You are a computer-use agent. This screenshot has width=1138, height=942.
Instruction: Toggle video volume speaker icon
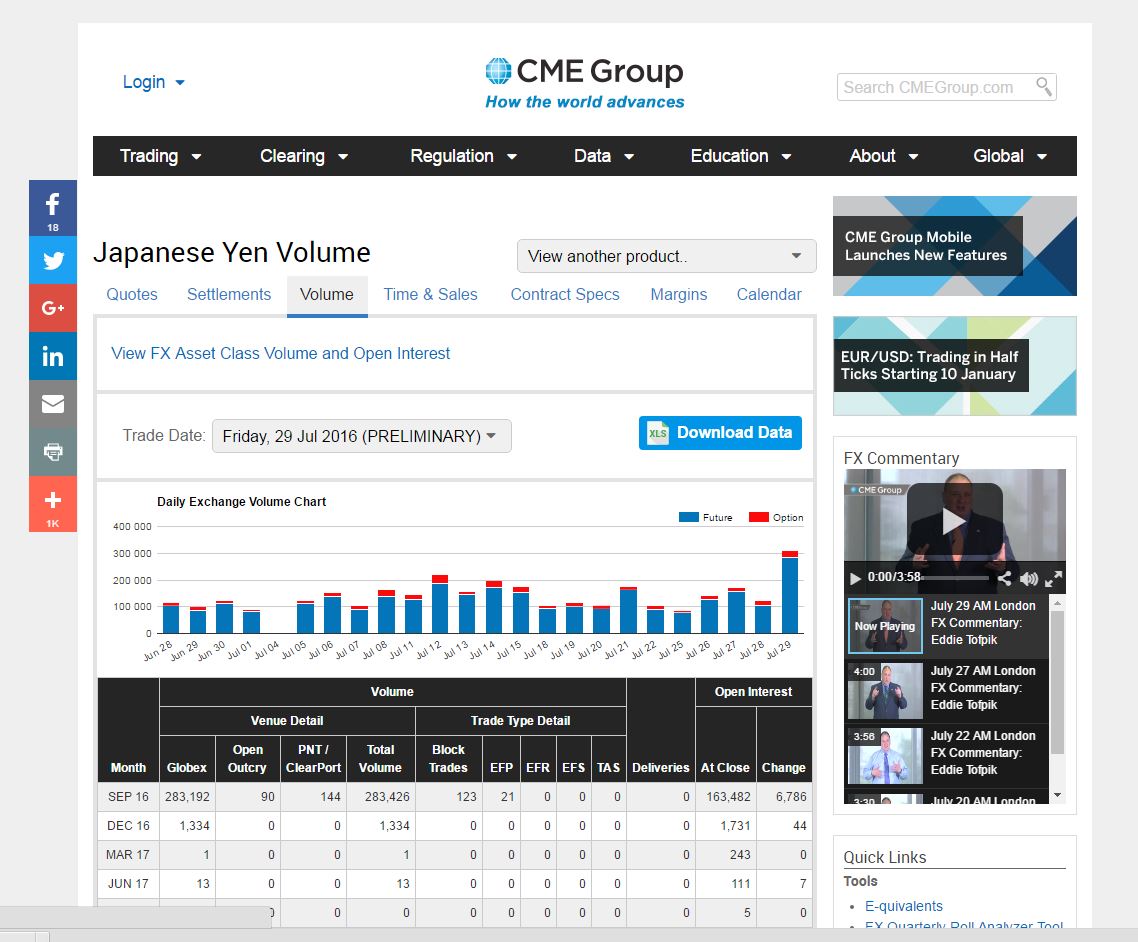(x=1028, y=578)
